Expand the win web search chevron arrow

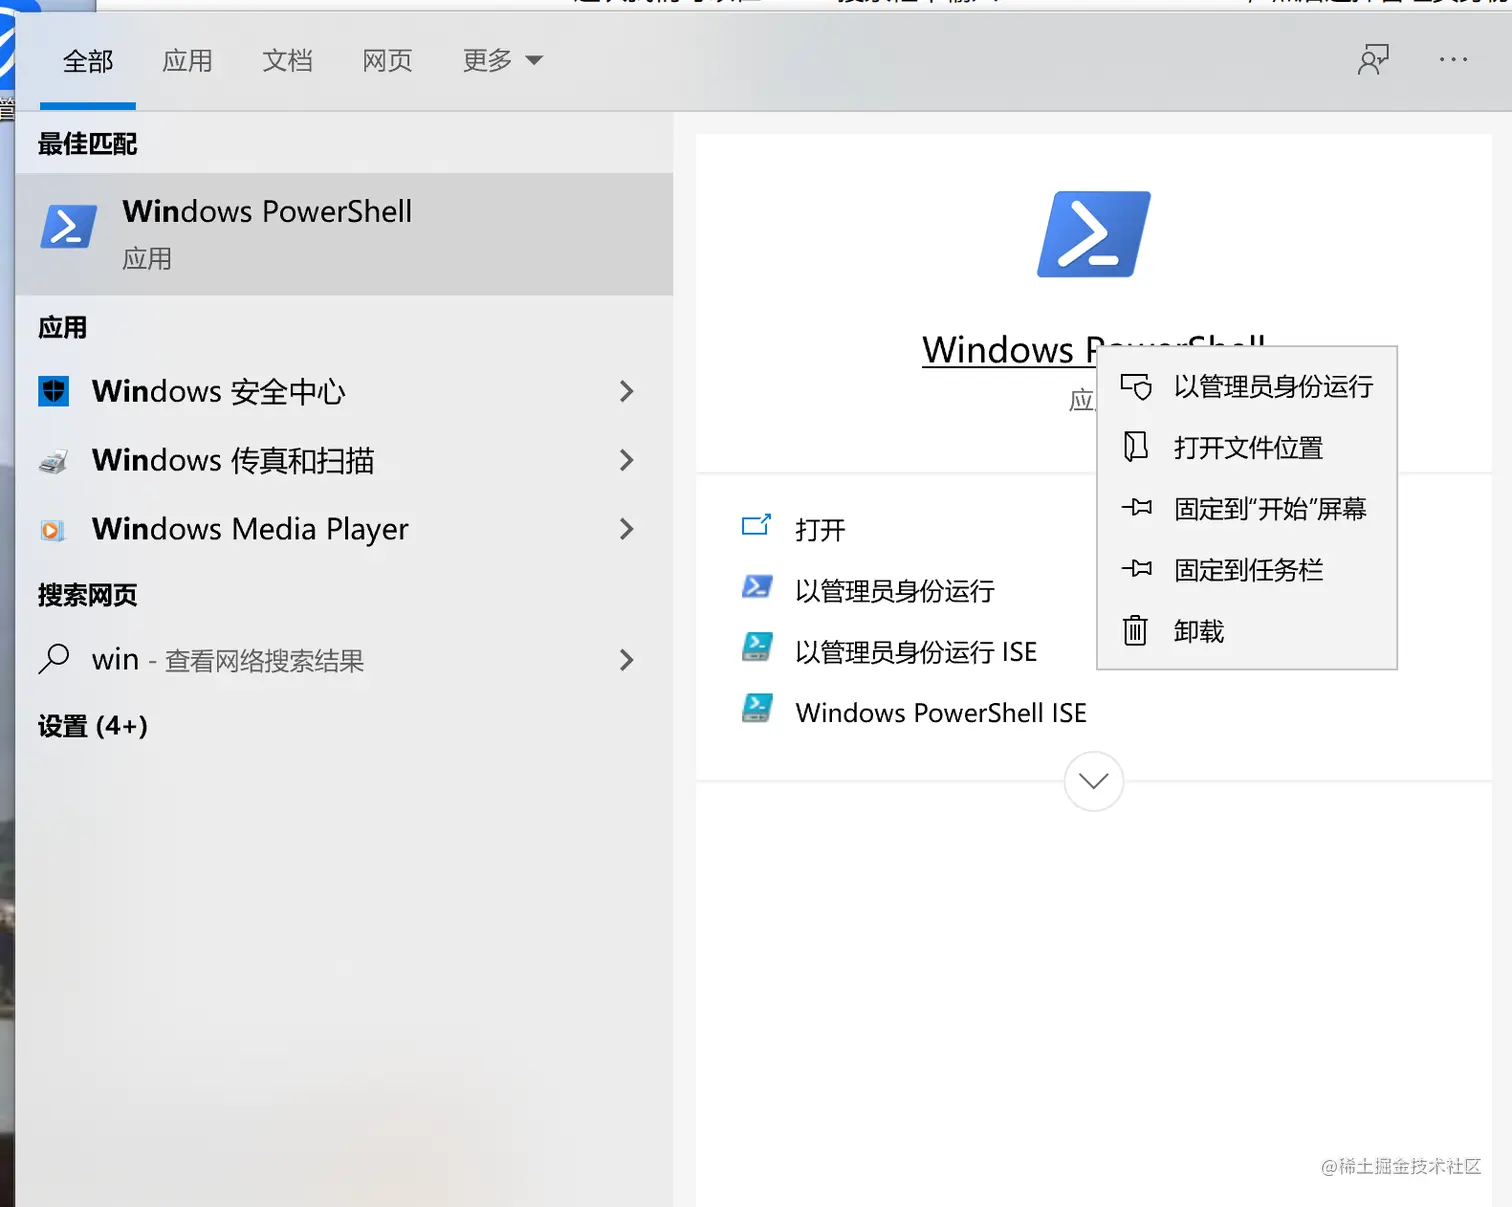click(627, 660)
